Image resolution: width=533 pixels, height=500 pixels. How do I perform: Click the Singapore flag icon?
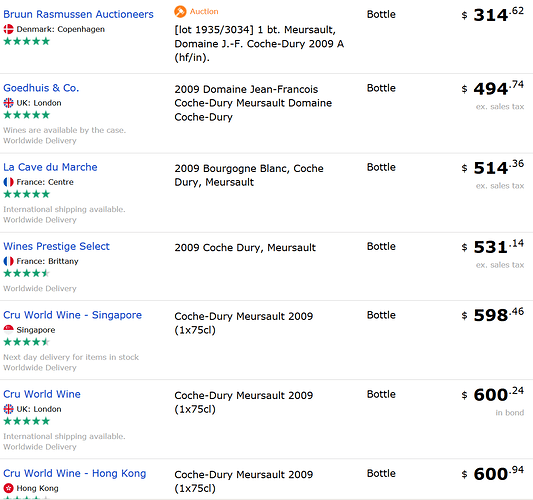(x=8, y=330)
